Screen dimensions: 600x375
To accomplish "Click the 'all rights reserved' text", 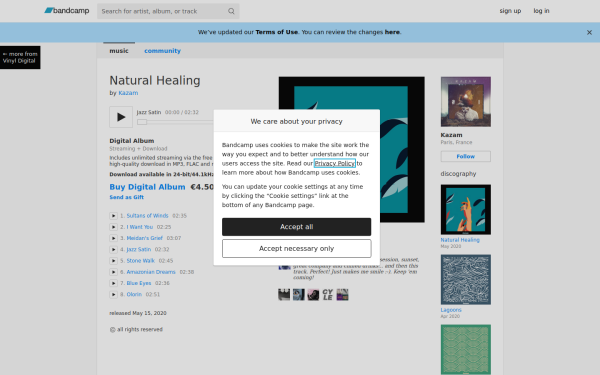I will tap(136, 329).
